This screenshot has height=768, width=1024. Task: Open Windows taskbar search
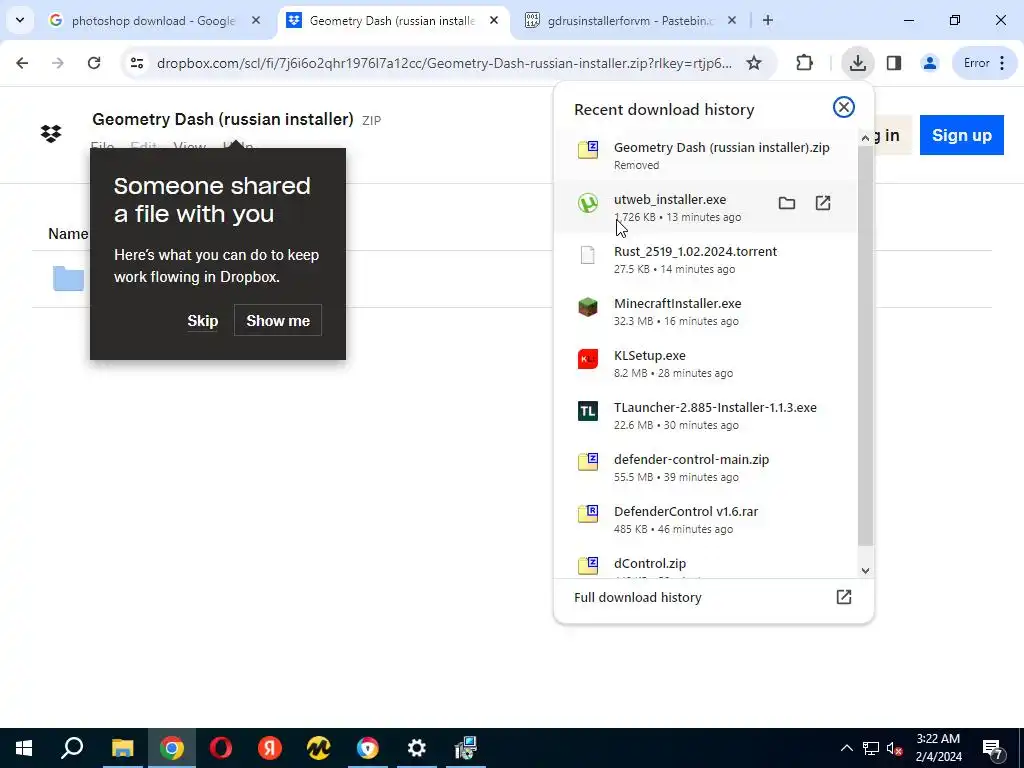(72, 748)
